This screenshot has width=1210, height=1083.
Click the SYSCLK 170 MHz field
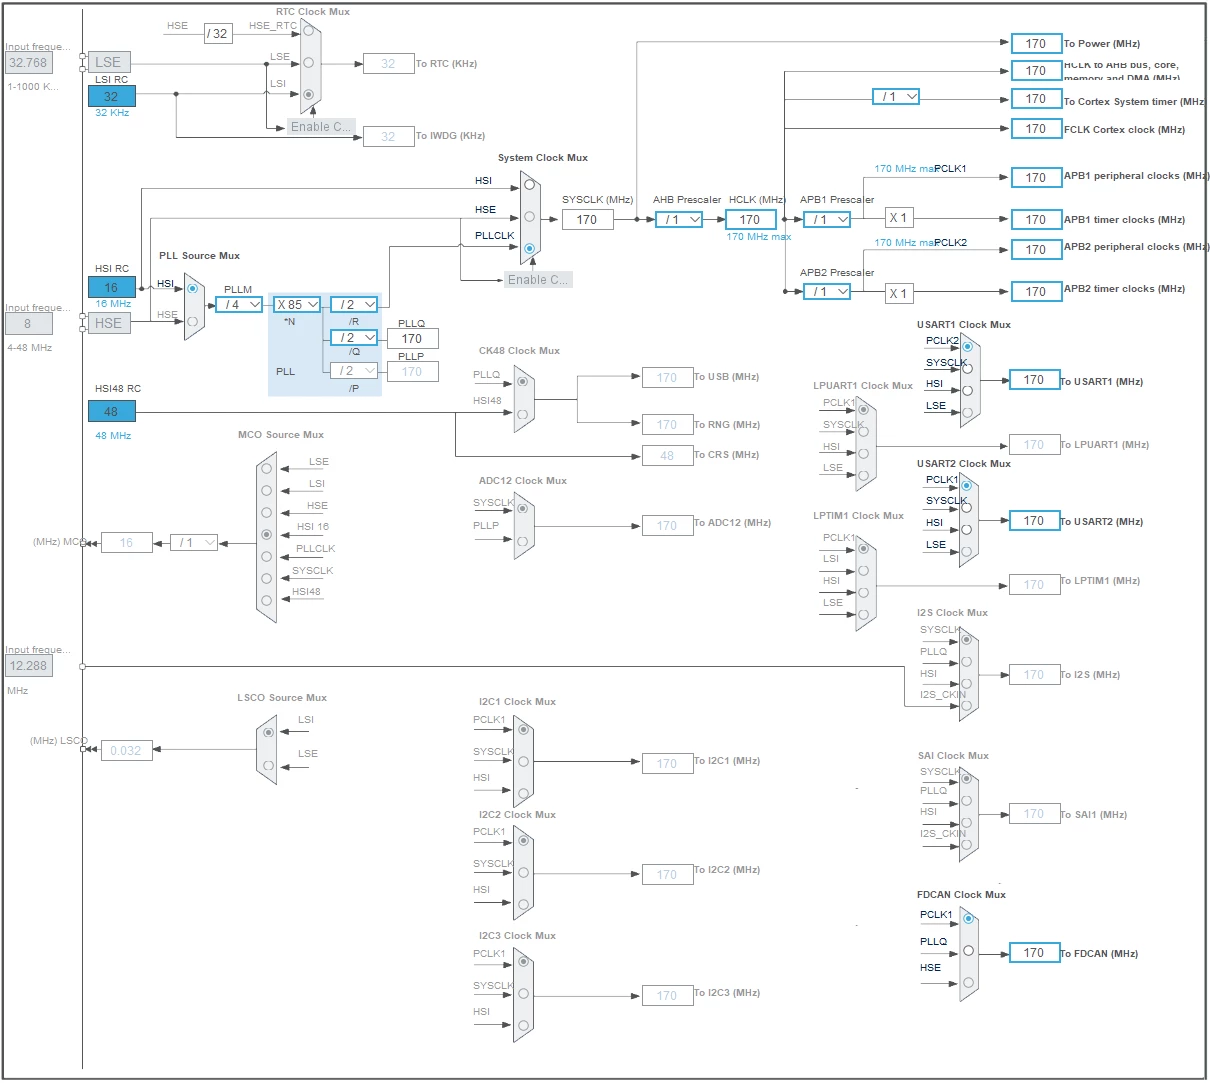[588, 219]
